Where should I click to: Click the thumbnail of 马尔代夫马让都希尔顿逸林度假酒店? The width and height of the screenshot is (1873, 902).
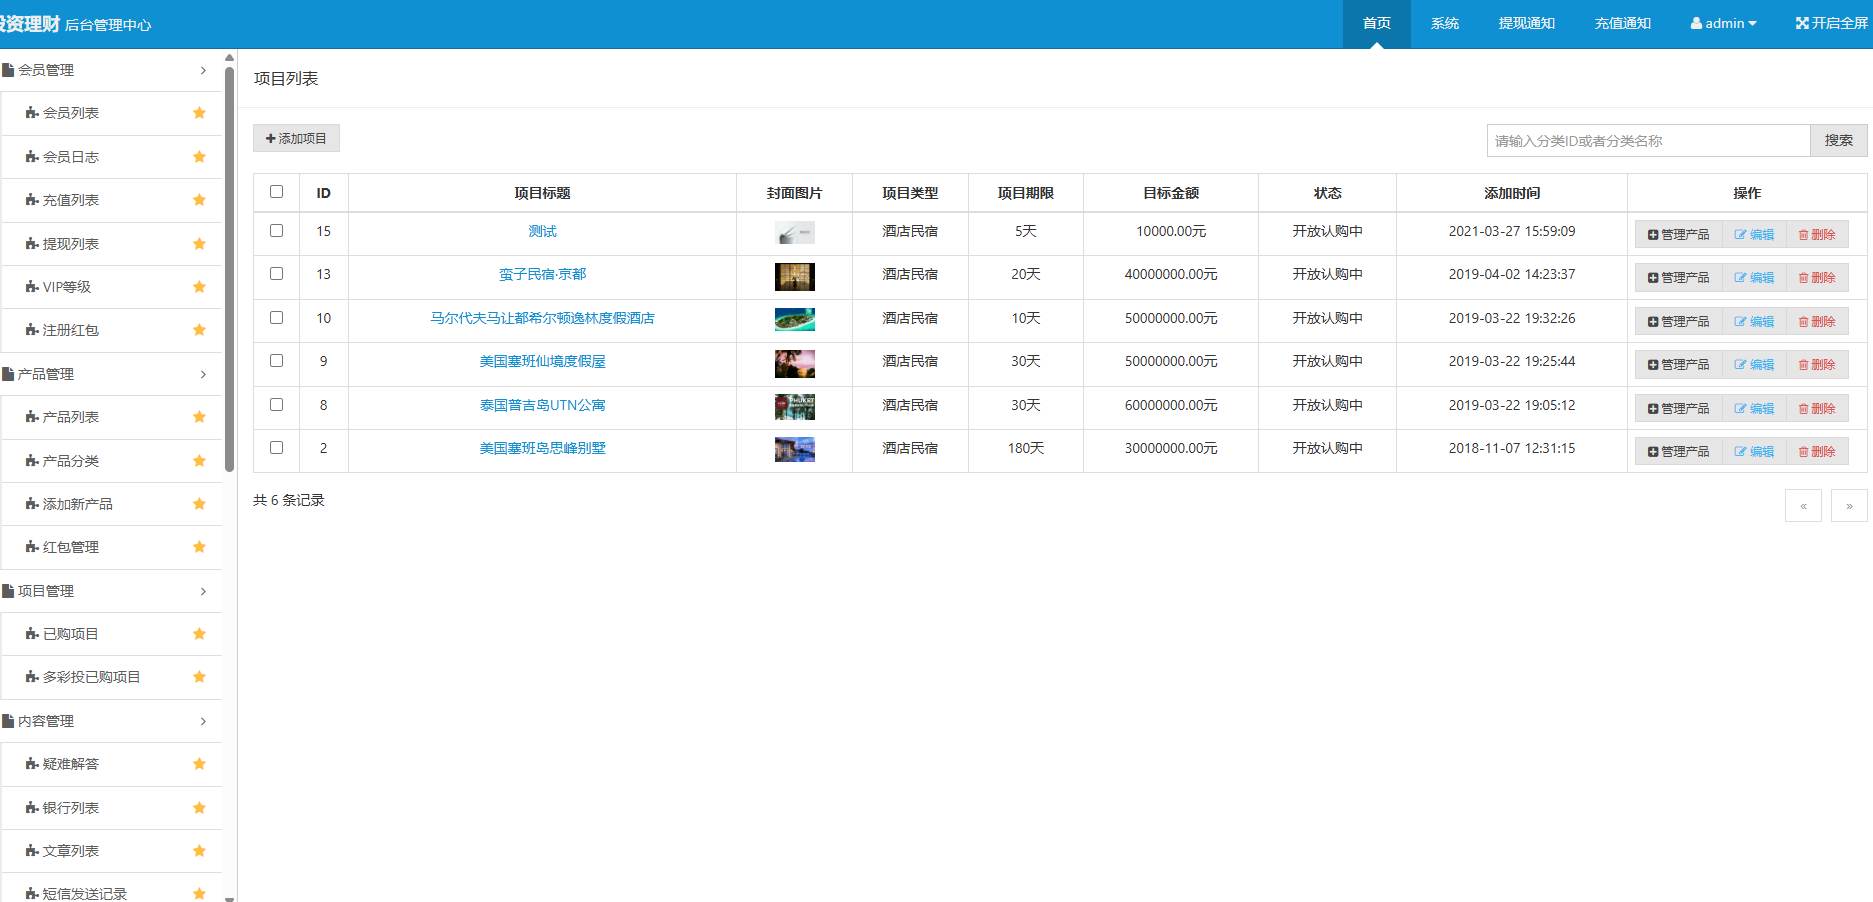794,320
